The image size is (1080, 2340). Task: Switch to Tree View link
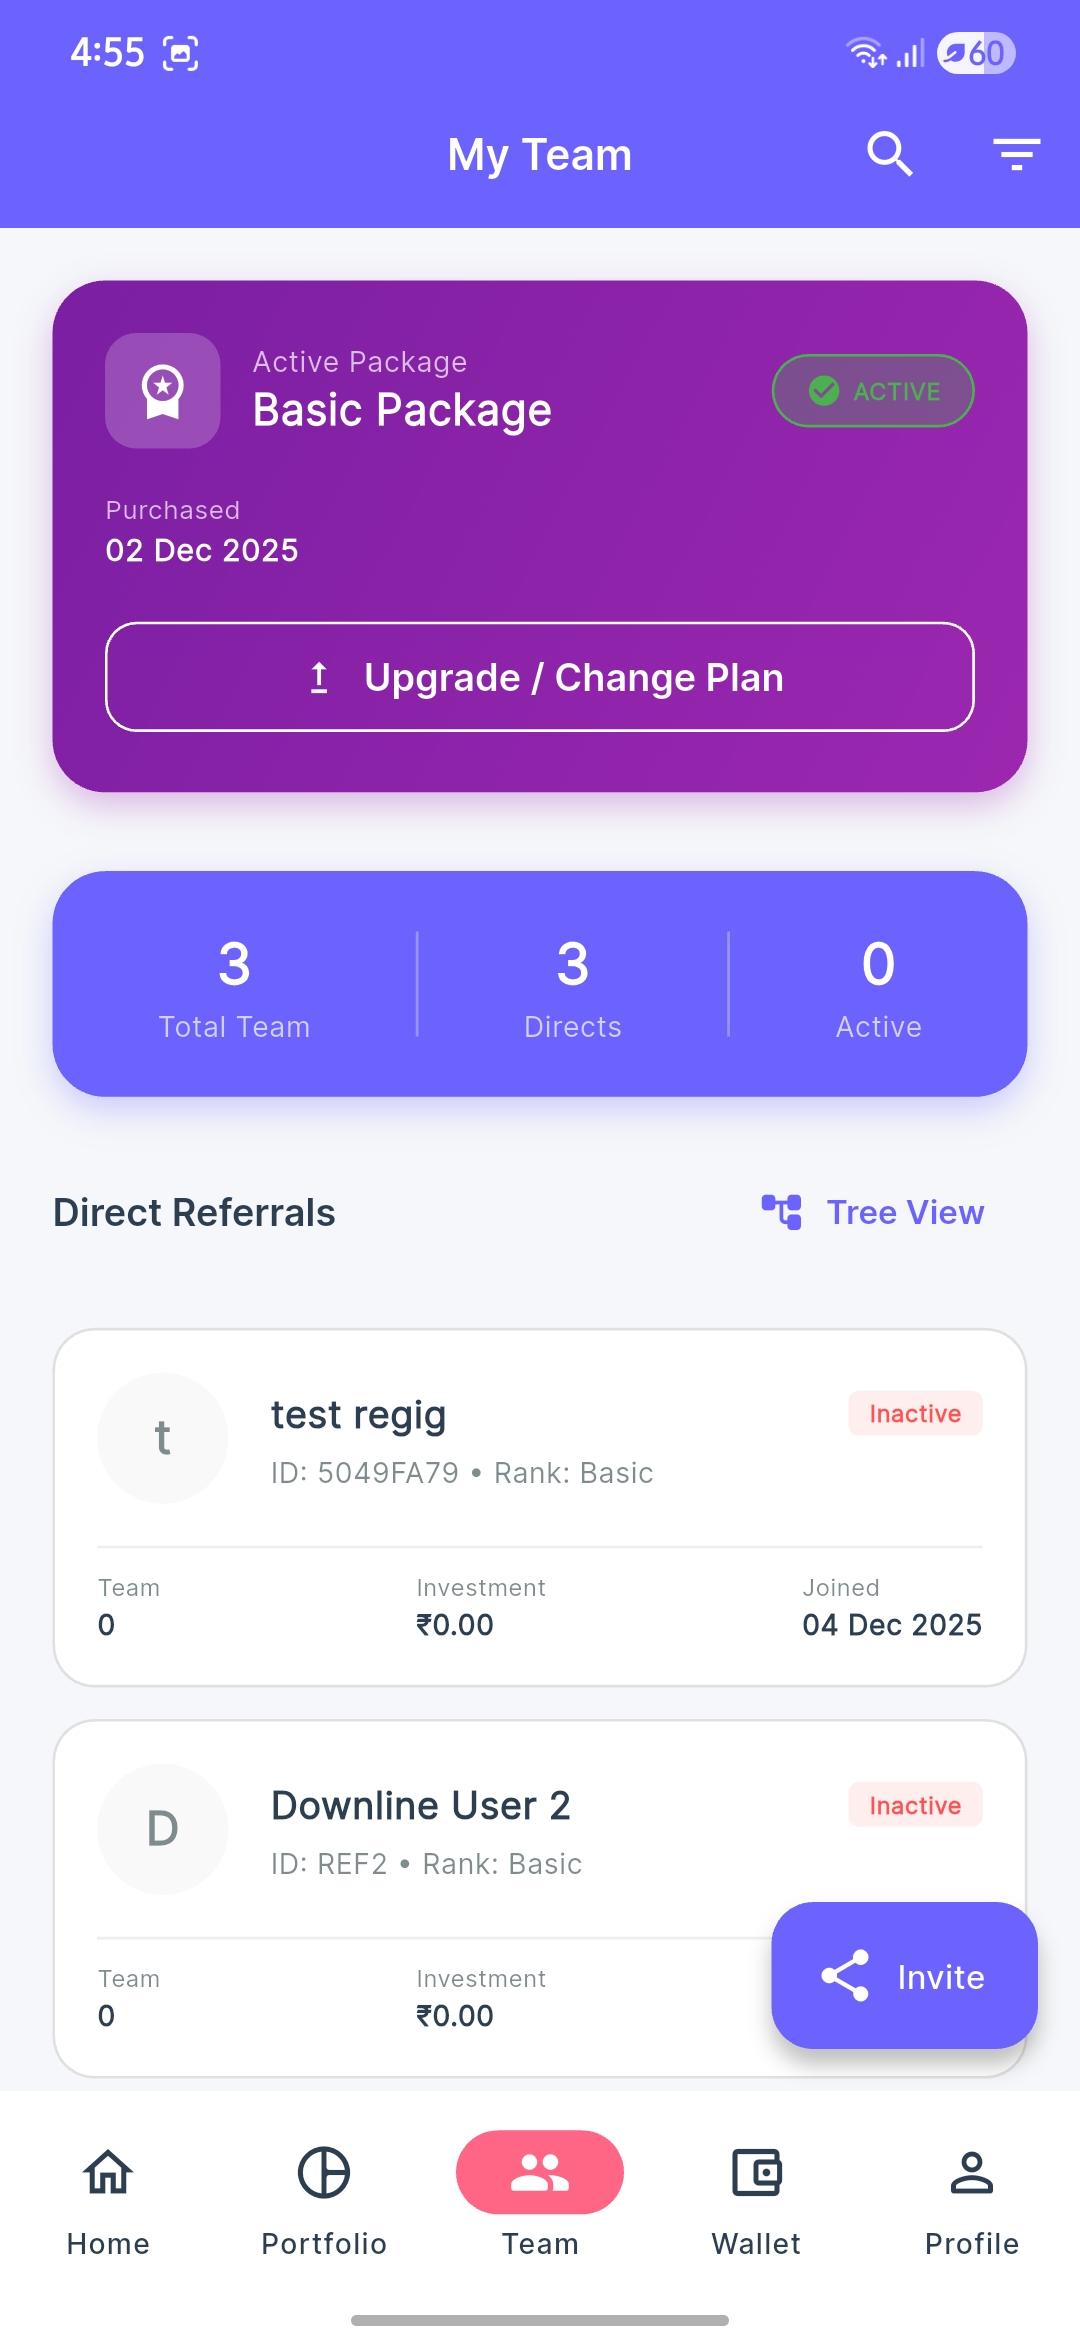click(x=905, y=1212)
